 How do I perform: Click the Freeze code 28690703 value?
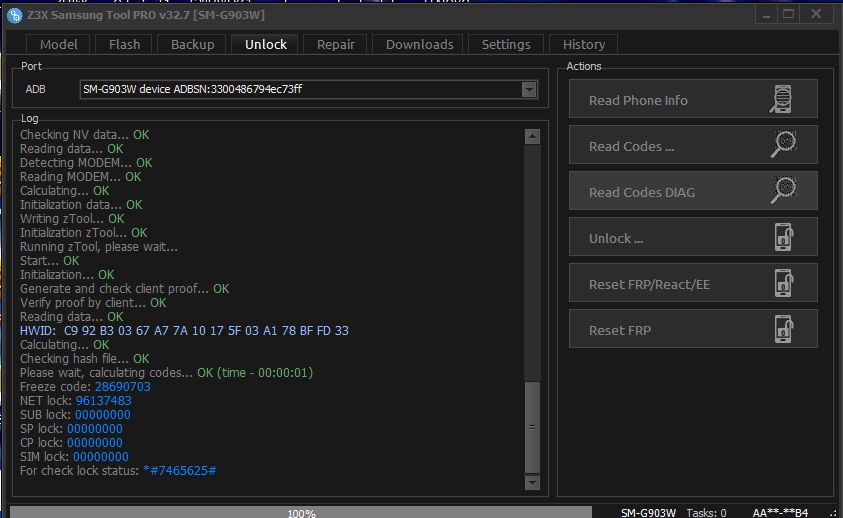123,387
